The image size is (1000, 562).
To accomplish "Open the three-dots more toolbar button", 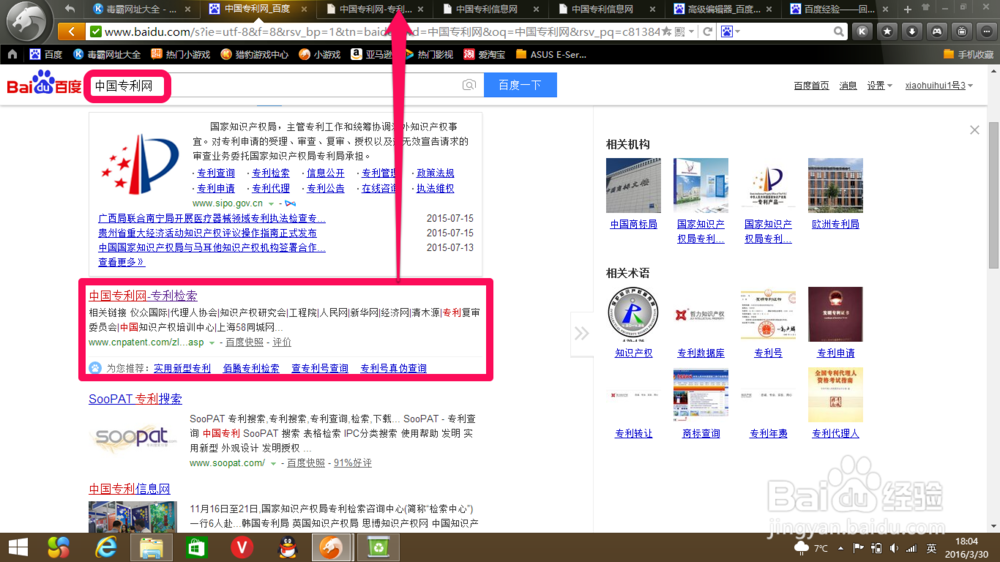I will tap(987, 31).
